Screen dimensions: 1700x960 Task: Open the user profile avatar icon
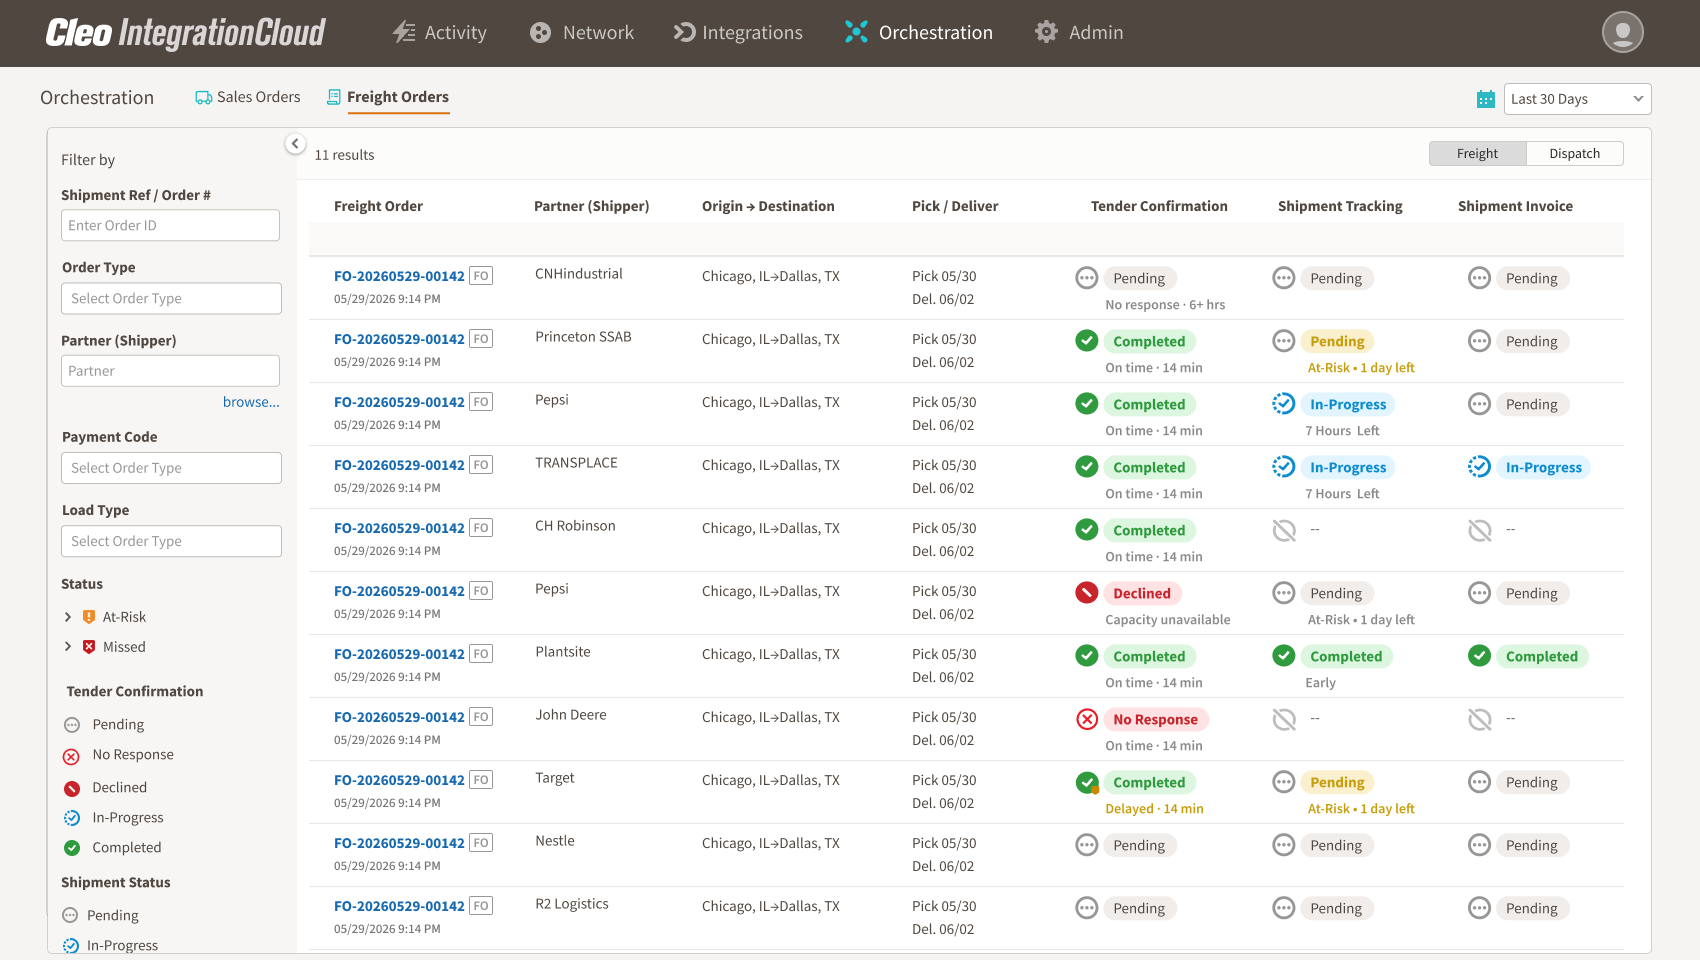click(1622, 32)
